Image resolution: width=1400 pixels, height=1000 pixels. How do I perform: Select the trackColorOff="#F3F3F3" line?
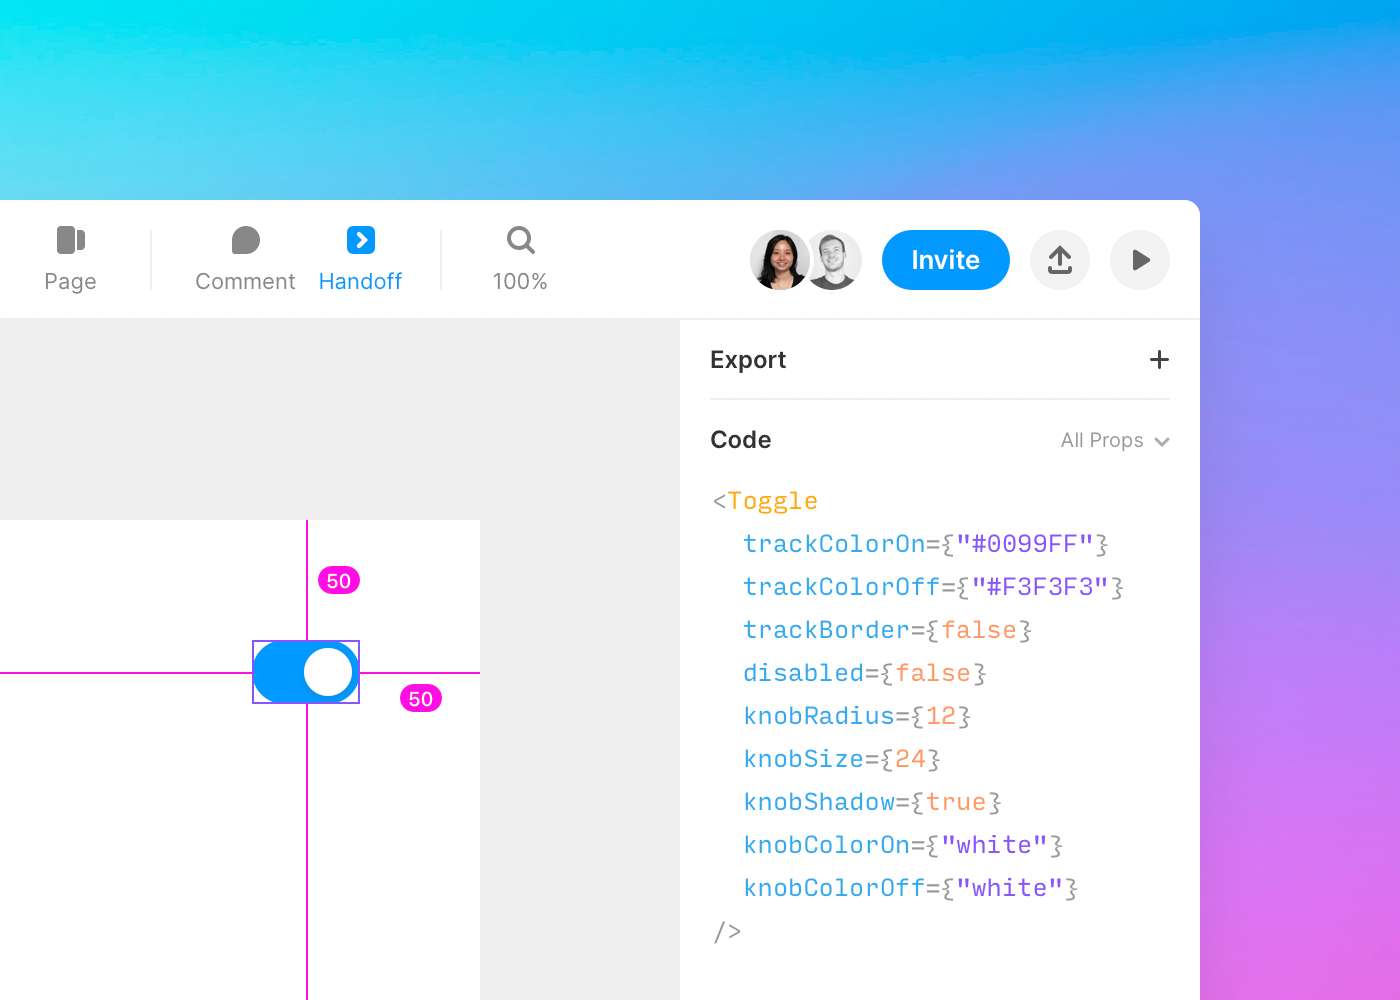[934, 587]
